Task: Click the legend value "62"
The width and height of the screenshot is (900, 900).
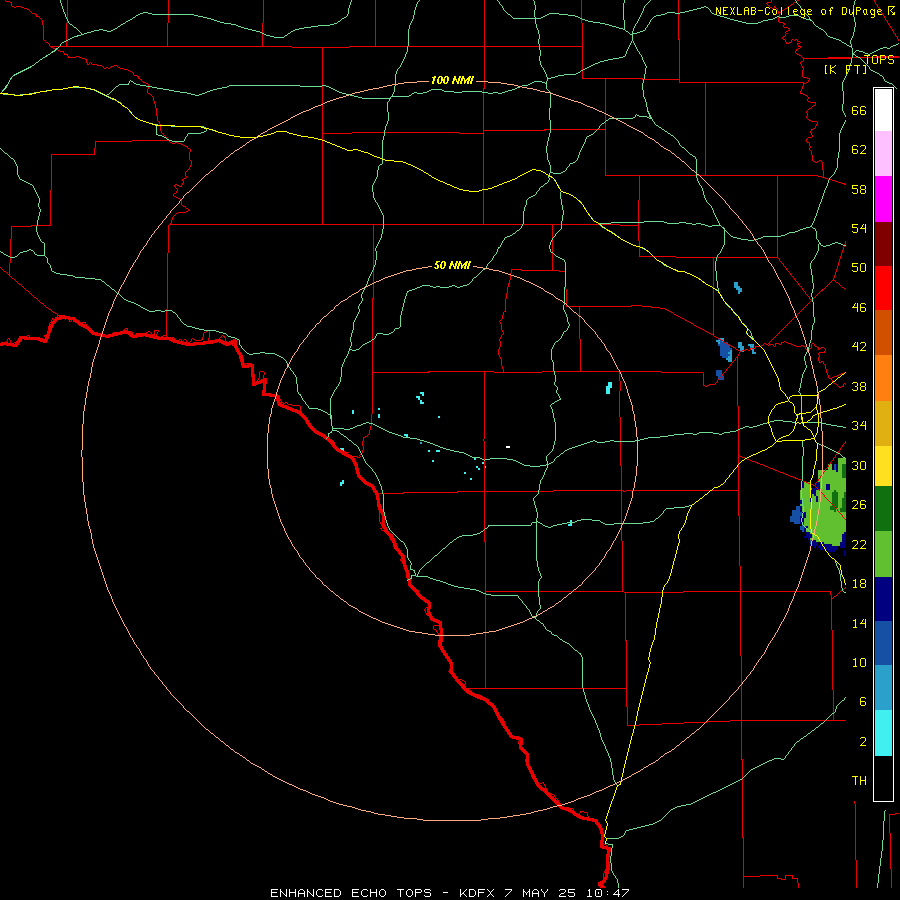Action: point(859,150)
